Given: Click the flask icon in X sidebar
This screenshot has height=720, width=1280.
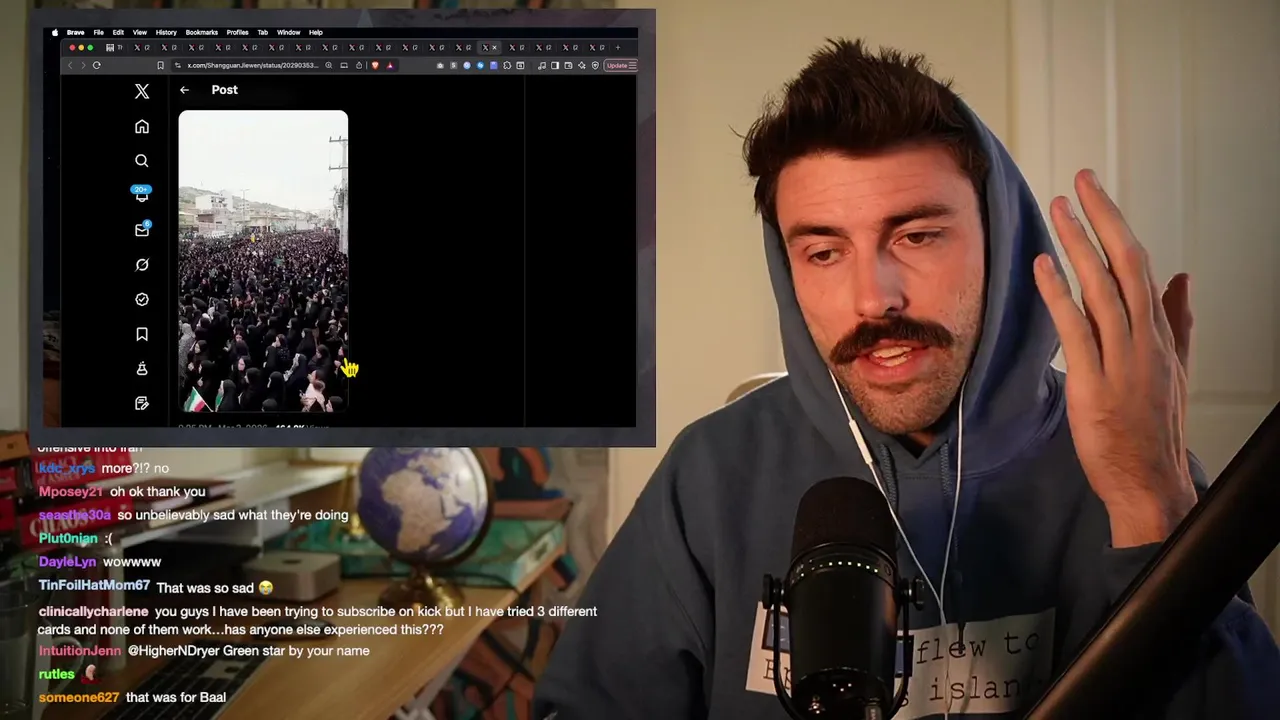Looking at the screenshot, I should (x=142, y=369).
